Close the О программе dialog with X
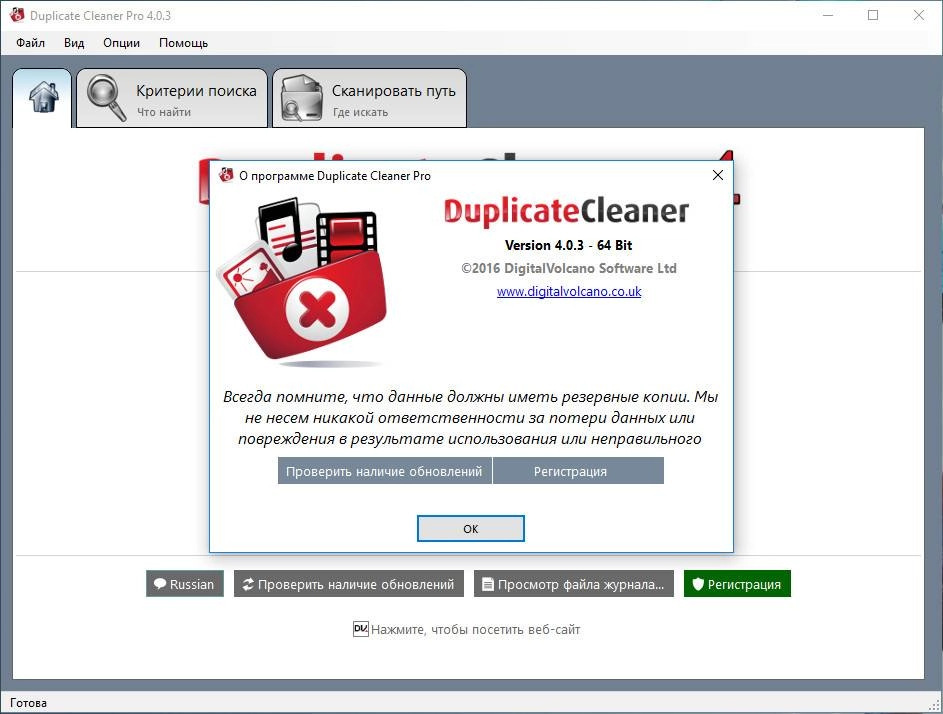 tap(717, 175)
